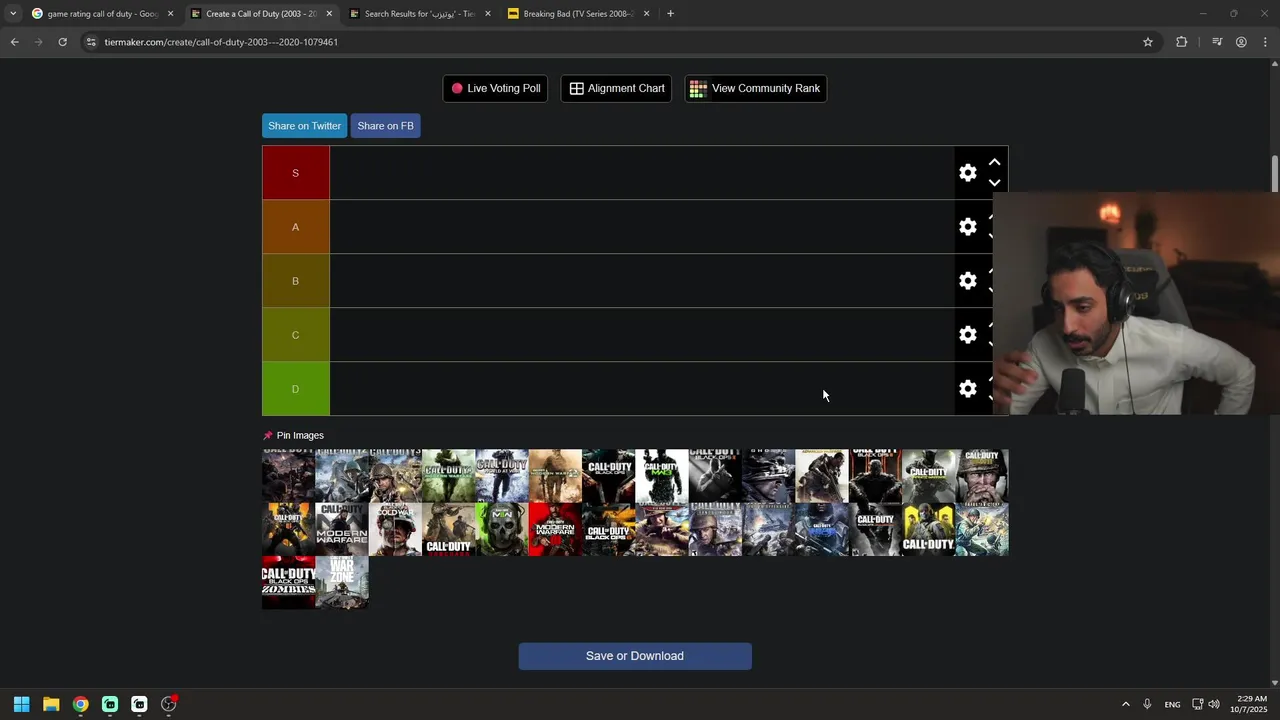The image size is (1280, 720).
Task: Select the Black Ops 6 thumbnail
Action: 608,529
